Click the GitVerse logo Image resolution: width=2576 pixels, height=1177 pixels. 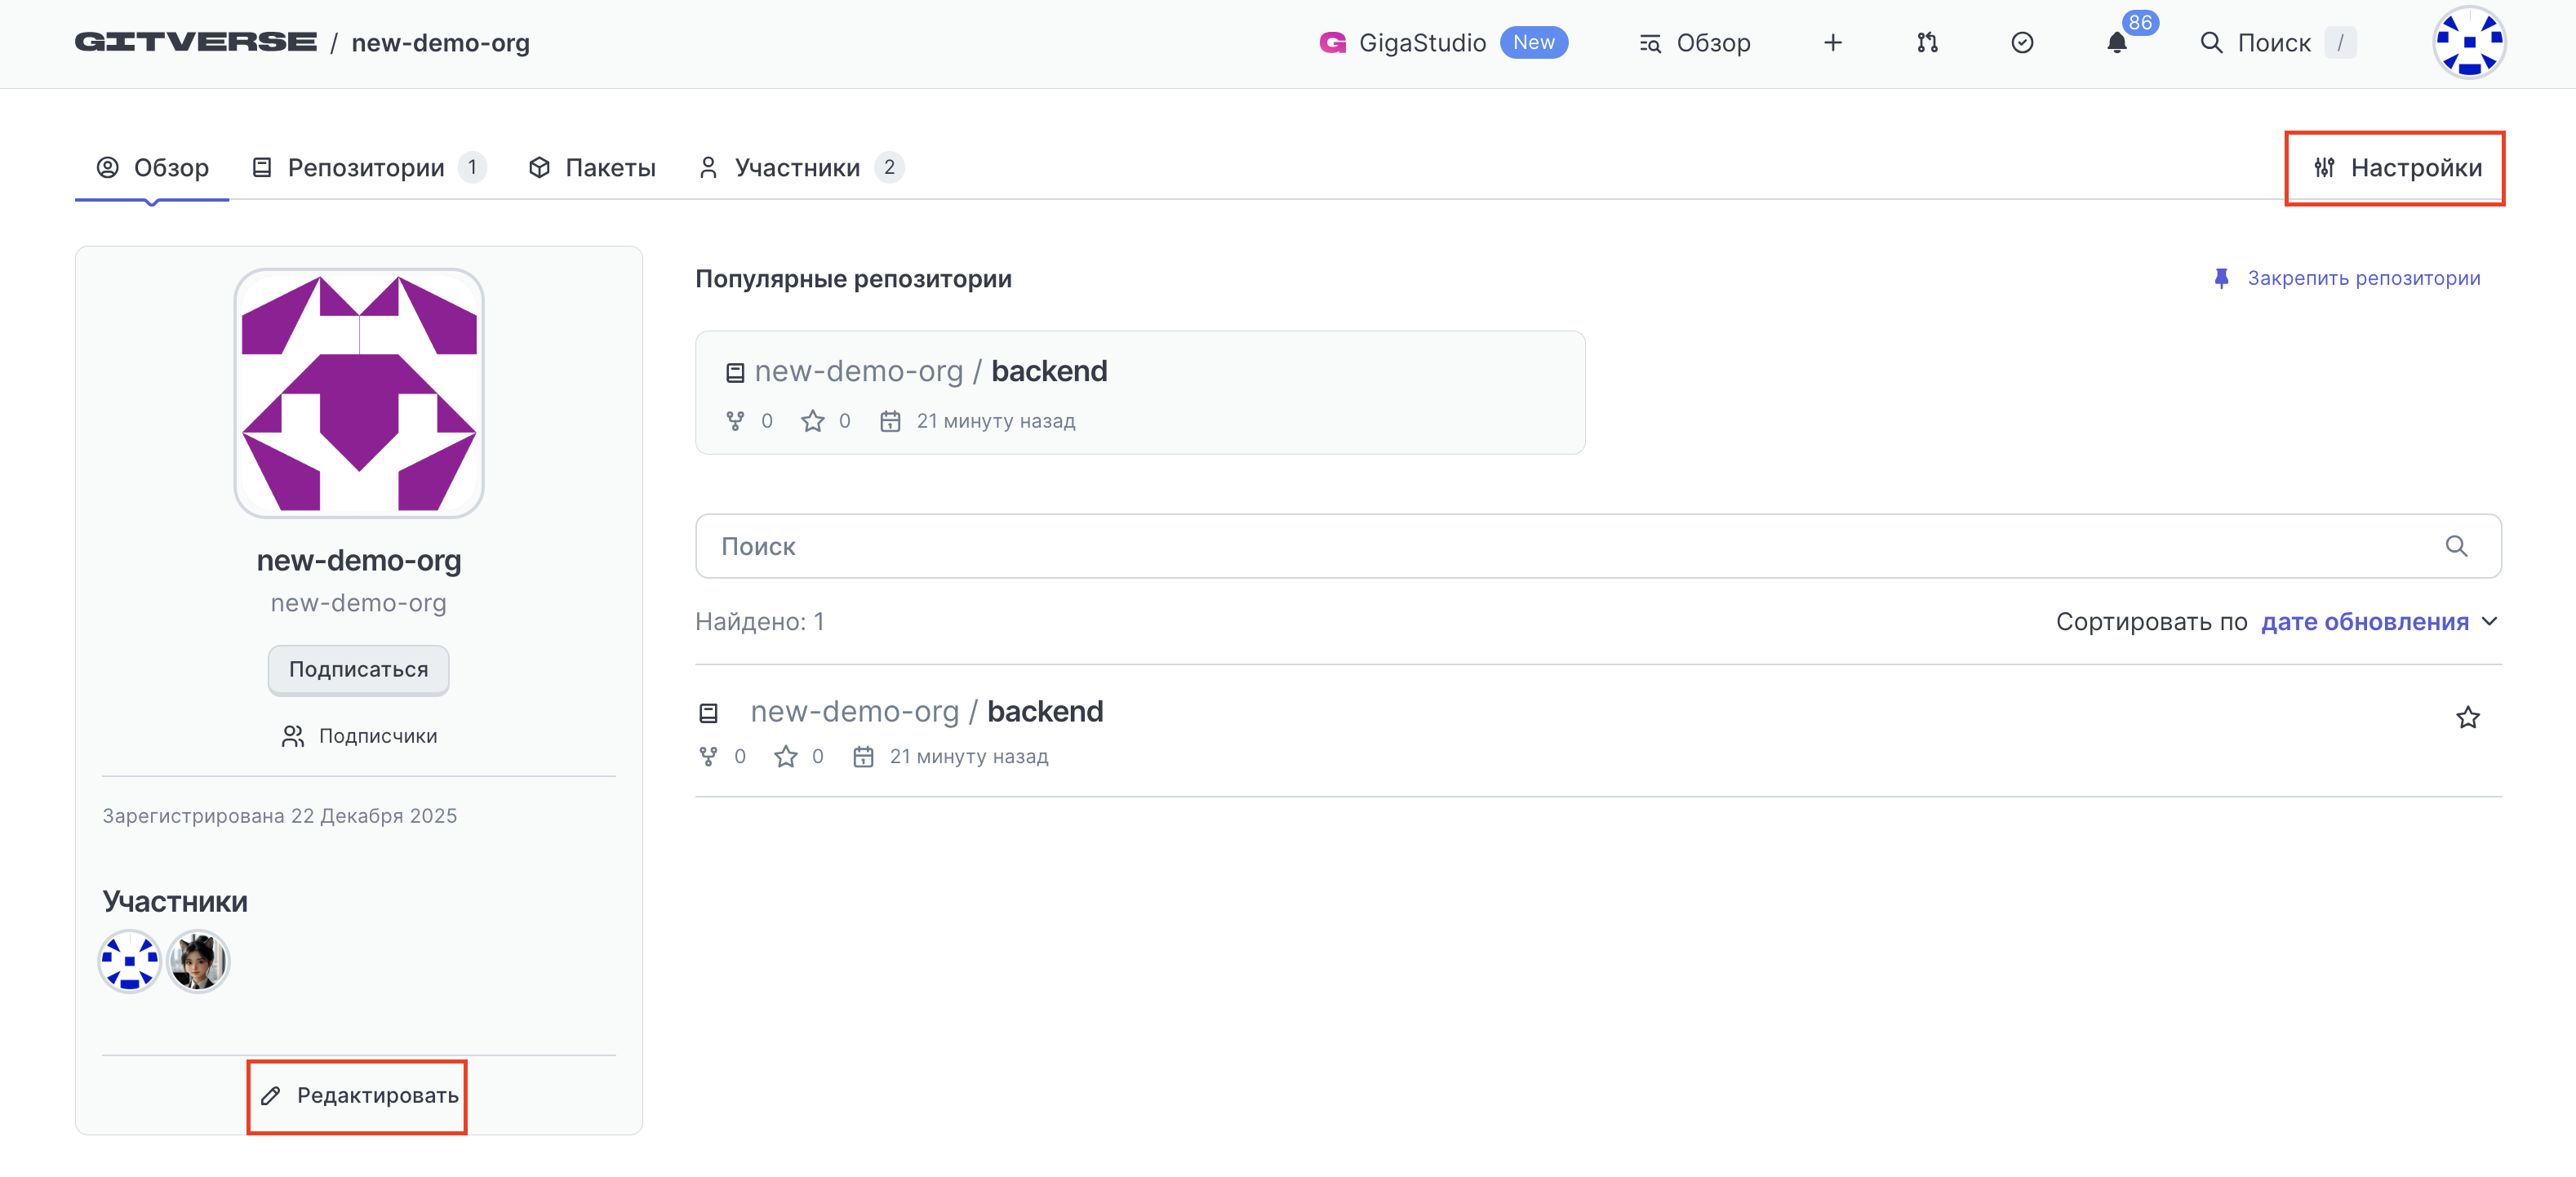point(196,43)
